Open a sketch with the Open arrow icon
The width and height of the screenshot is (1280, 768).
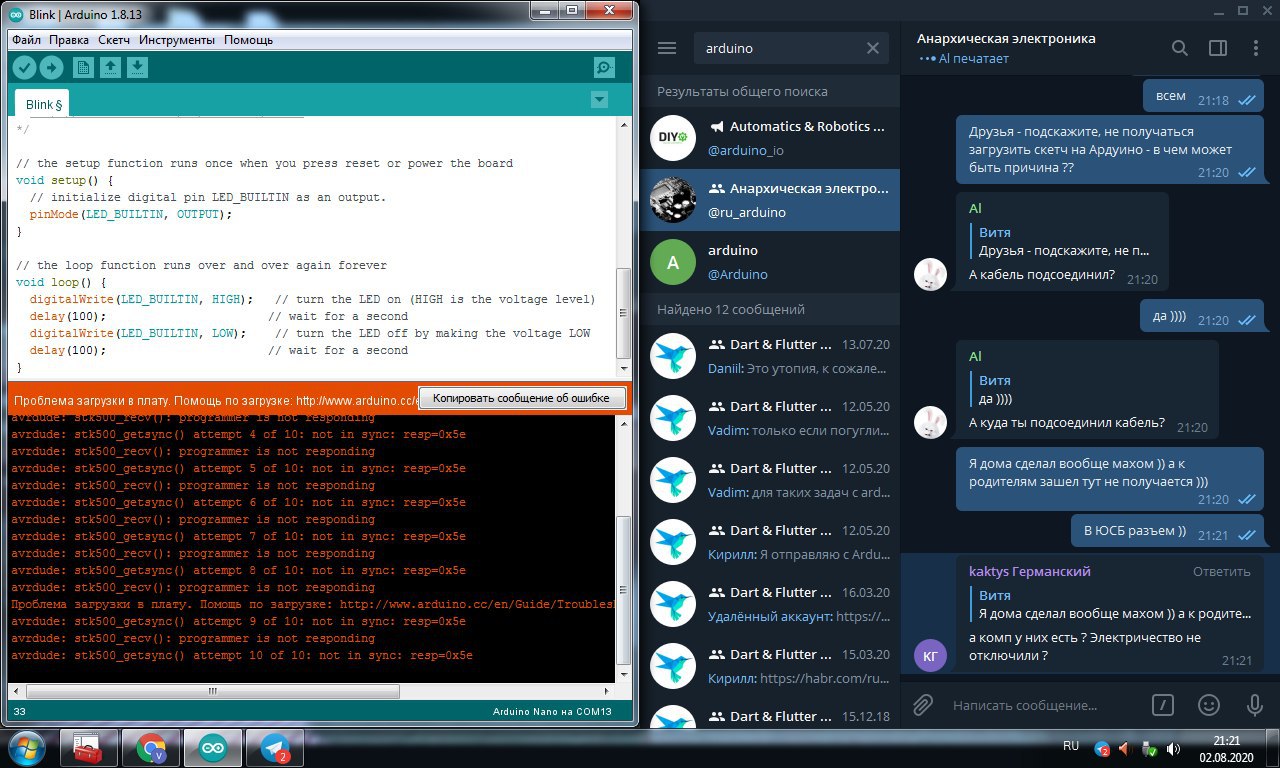[x=111, y=68]
